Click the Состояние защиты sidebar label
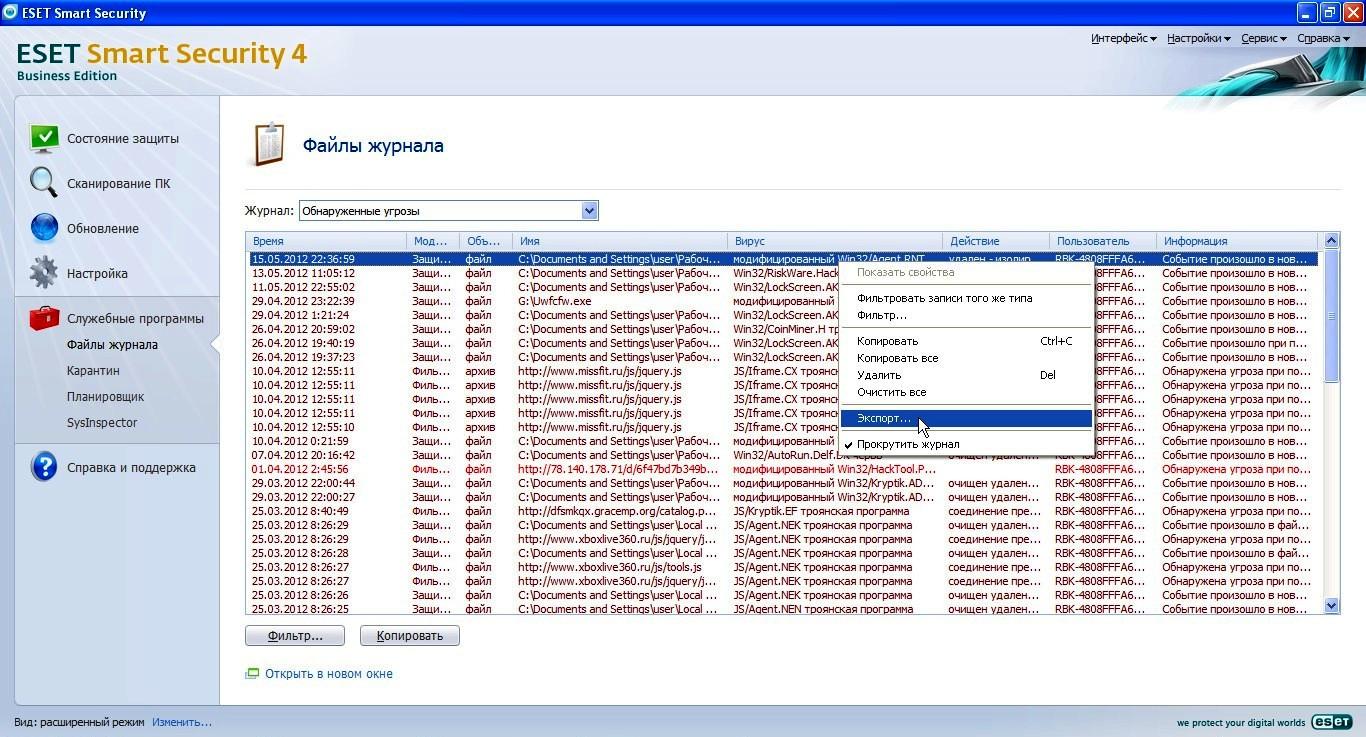 coord(123,139)
